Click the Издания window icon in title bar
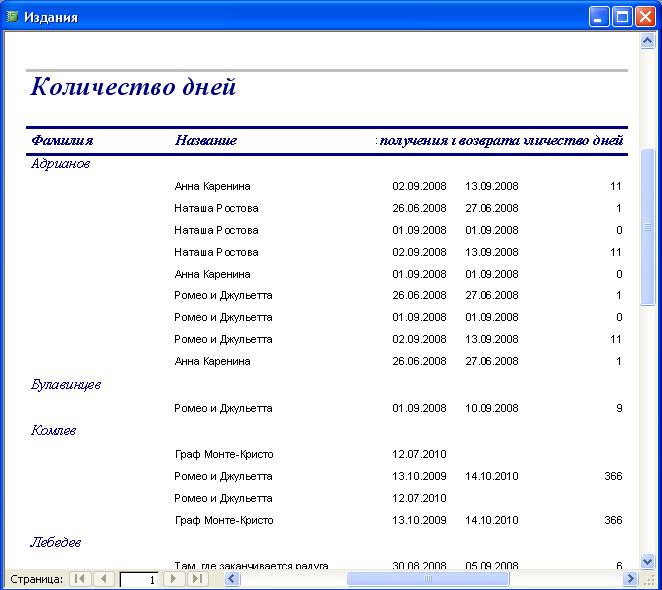The height and width of the screenshot is (590, 662). 12,16
